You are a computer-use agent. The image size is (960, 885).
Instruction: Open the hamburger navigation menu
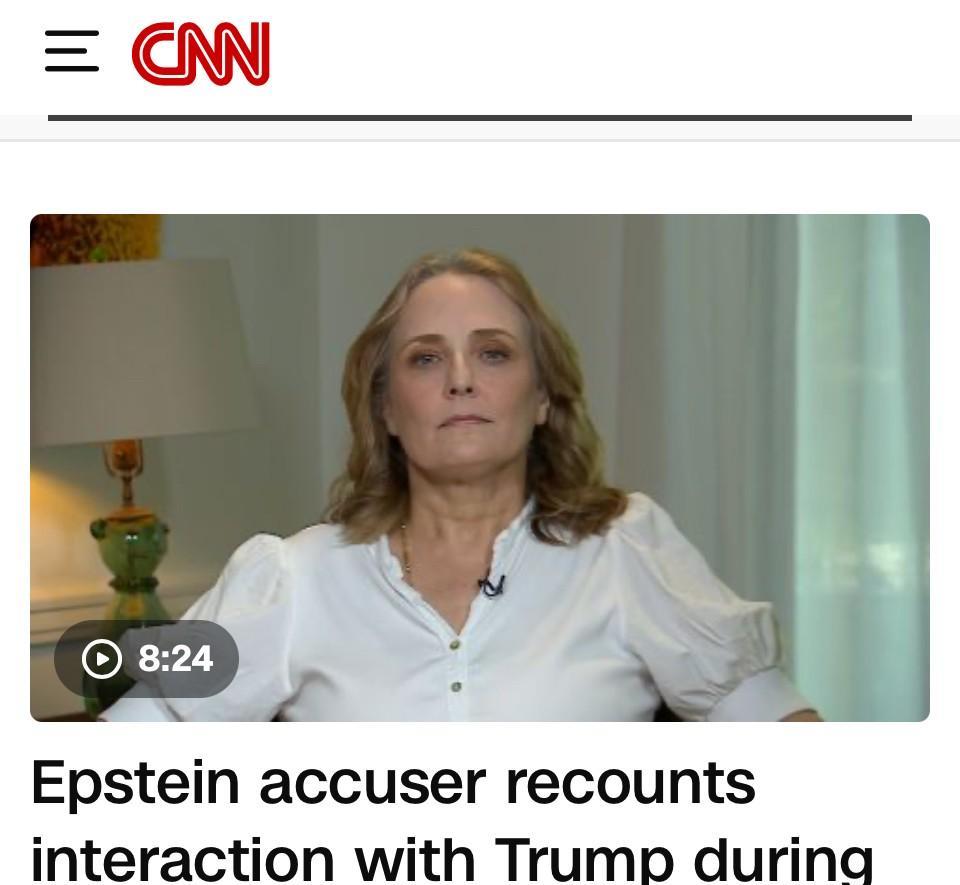pyautogui.click(x=72, y=51)
